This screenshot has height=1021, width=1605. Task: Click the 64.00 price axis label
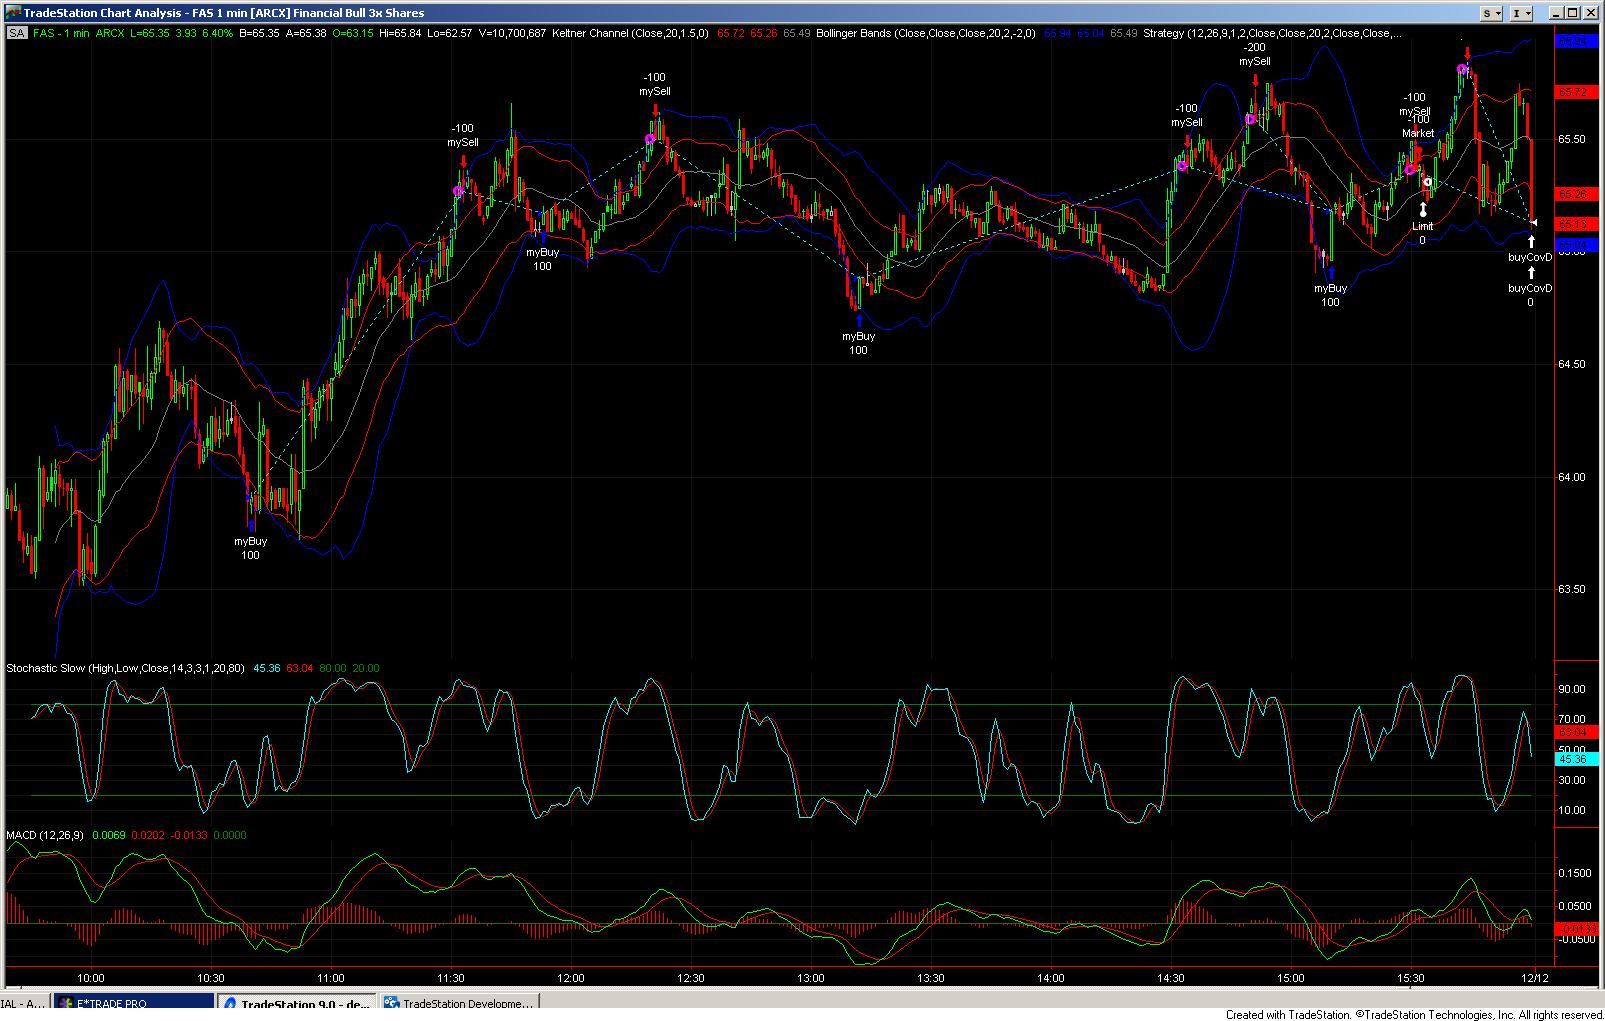pos(1573,477)
